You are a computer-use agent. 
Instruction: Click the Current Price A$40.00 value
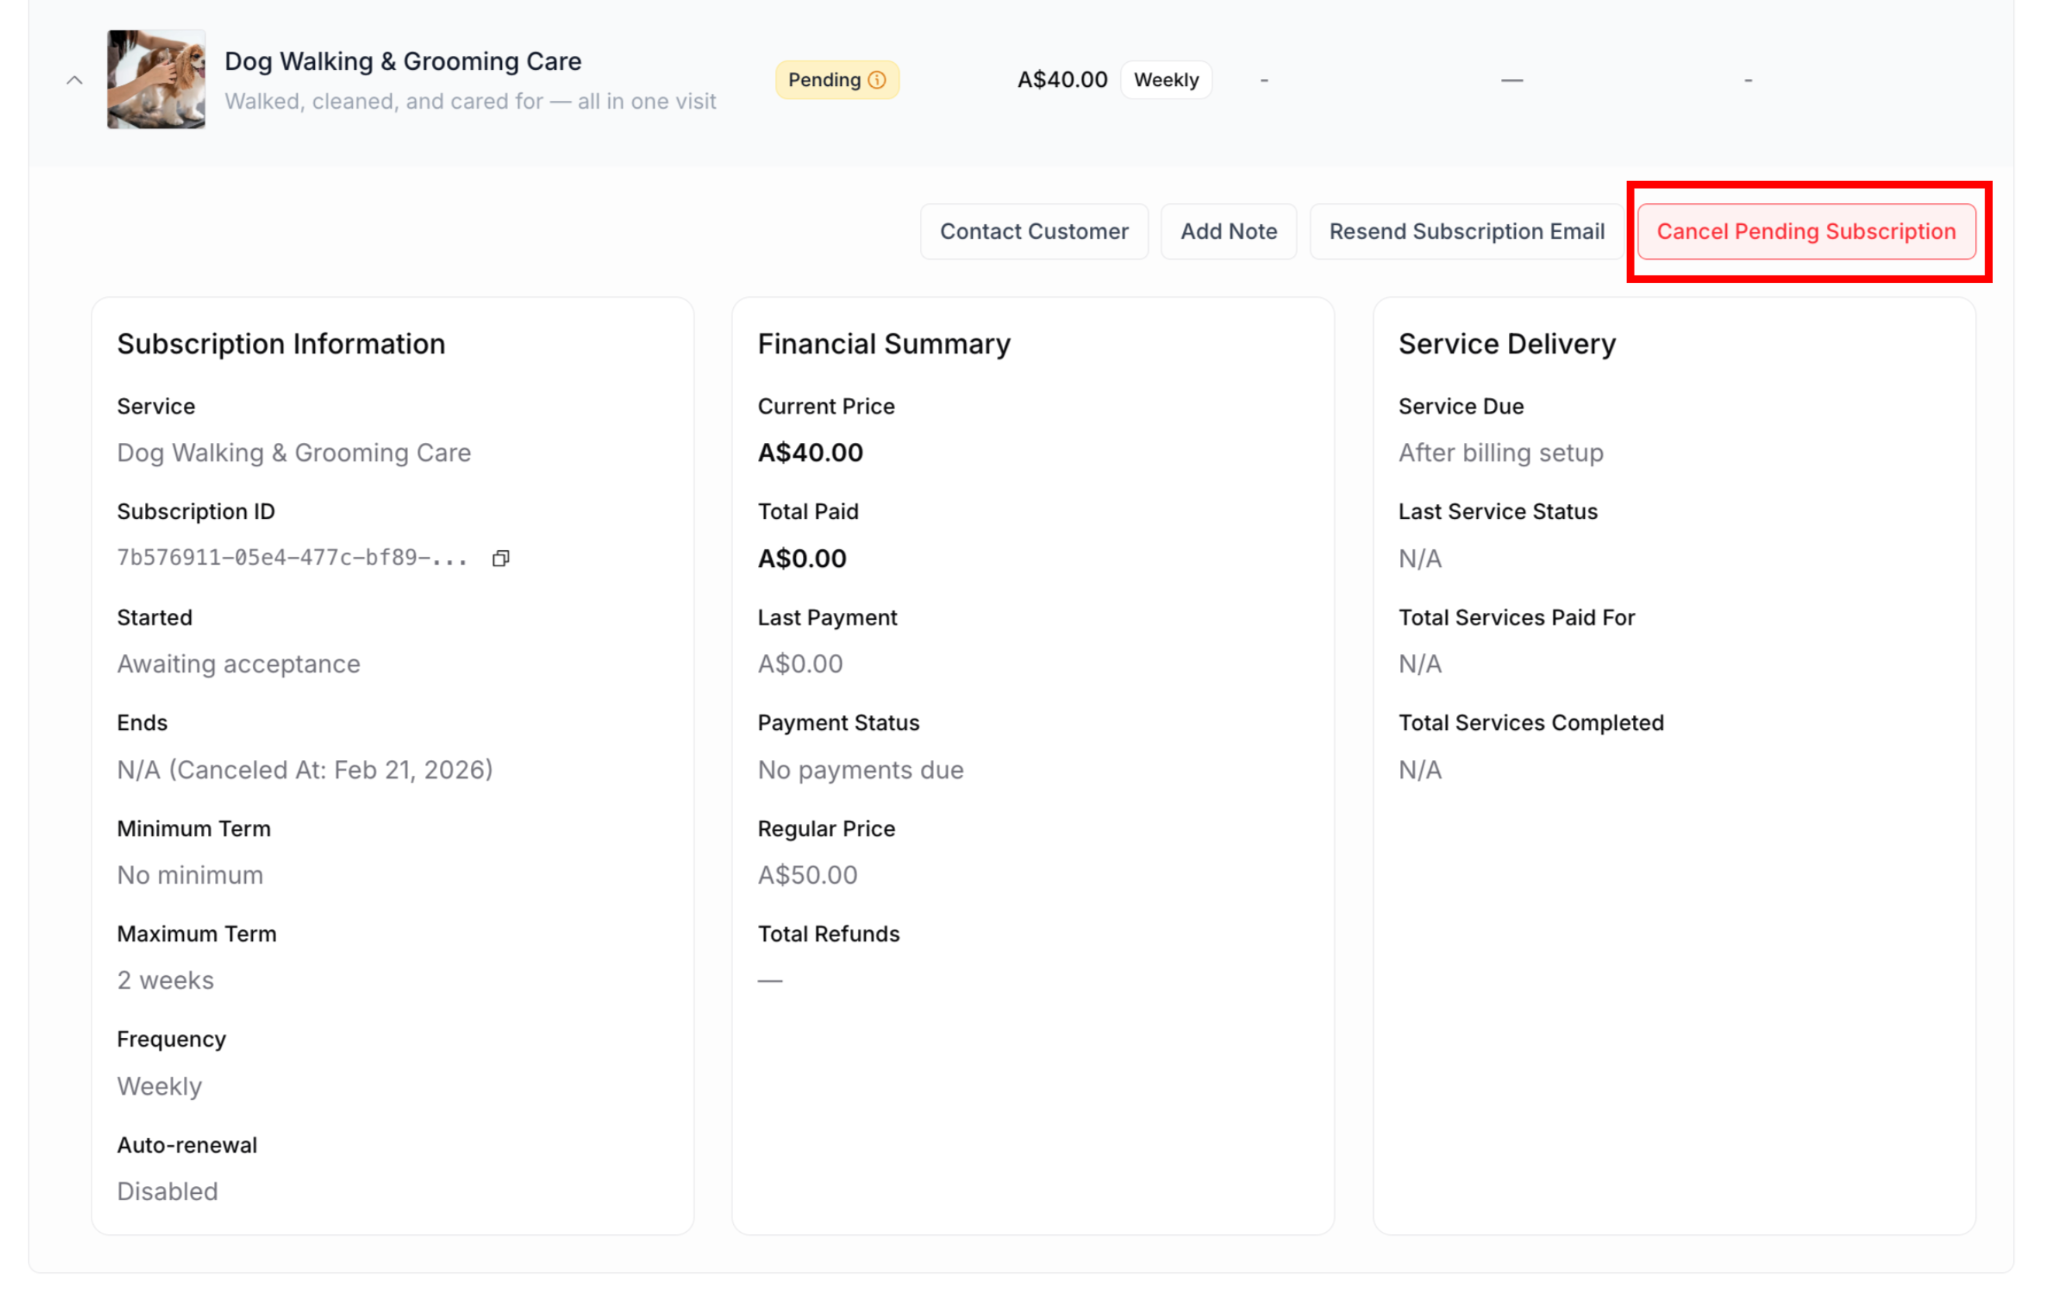810,453
